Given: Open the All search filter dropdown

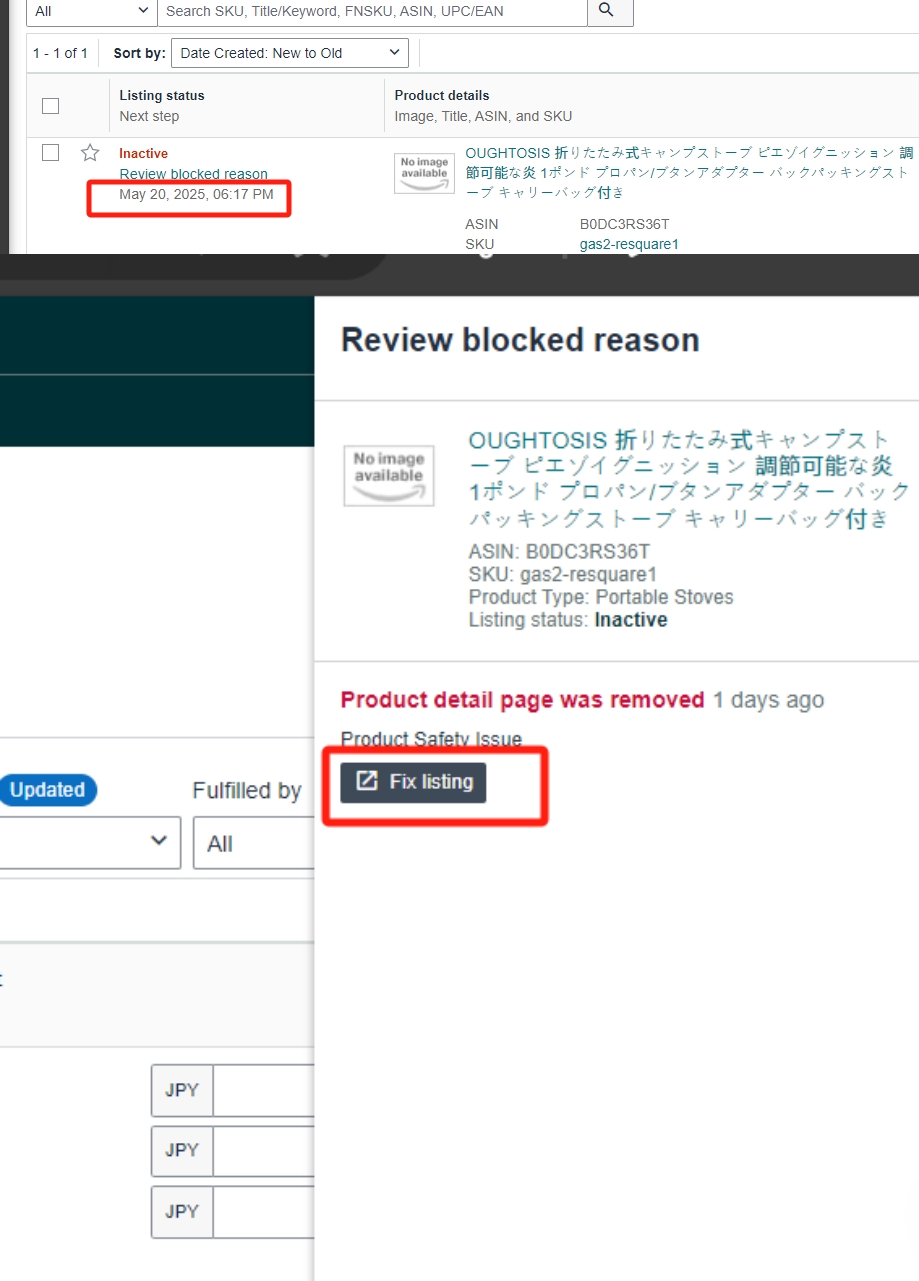Looking at the screenshot, I should (91, 11).
